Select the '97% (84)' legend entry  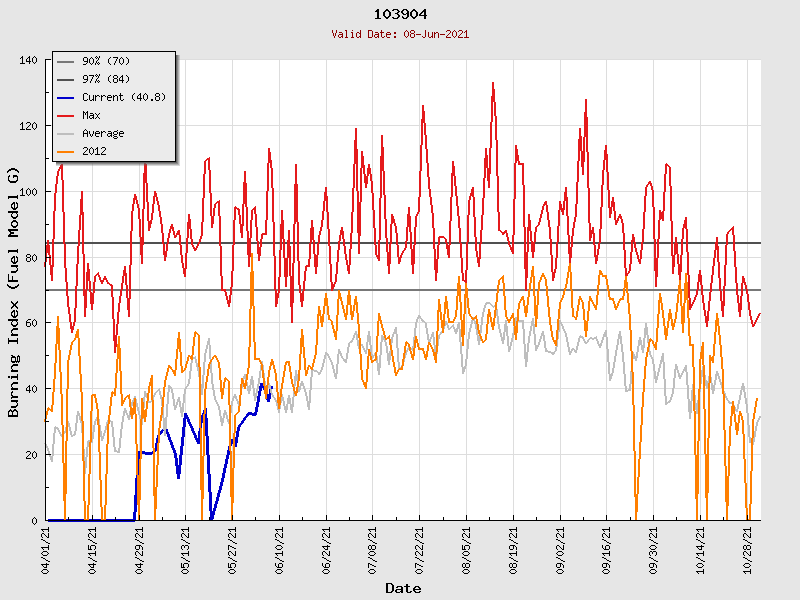click(106, 80)
